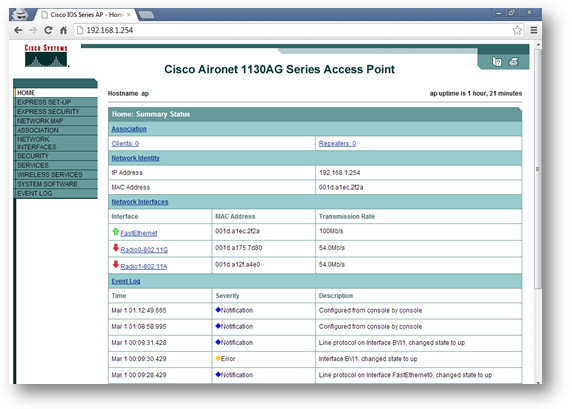
Task: Go to the browser Home page icon
Action: 63,30
